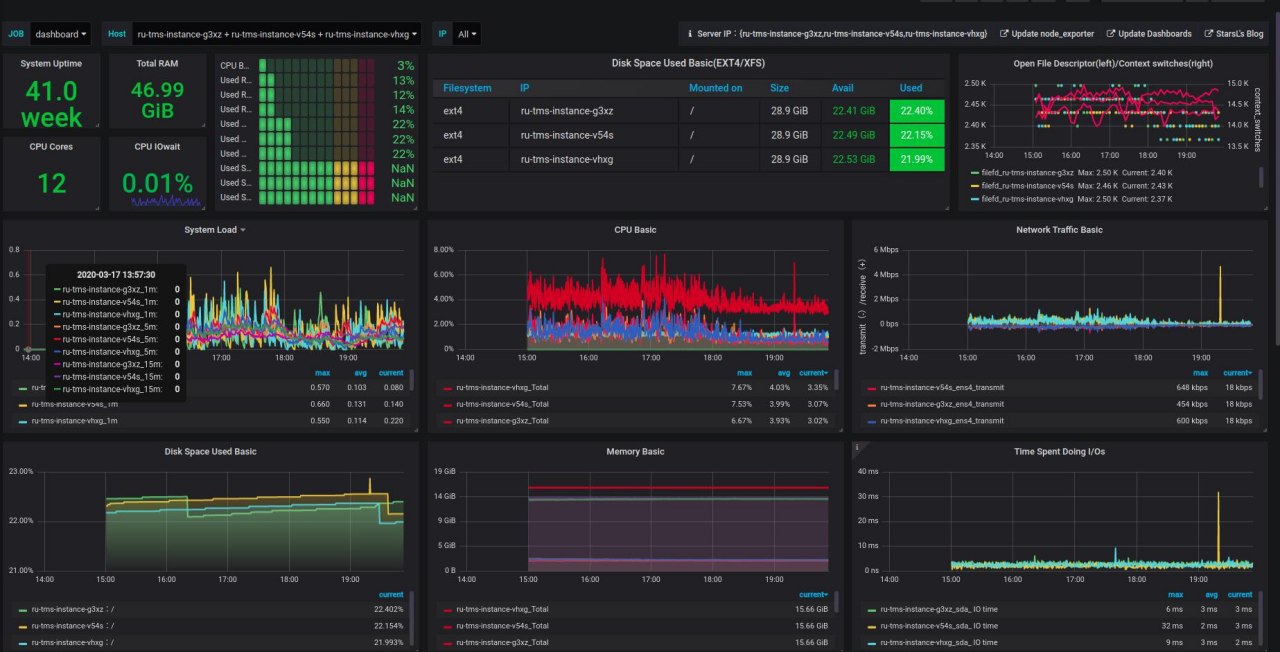Click color swatch of Memory Basic vhxg_Total legend
The height and width of the screenshot is (652, 1280).
pos(447,609)
